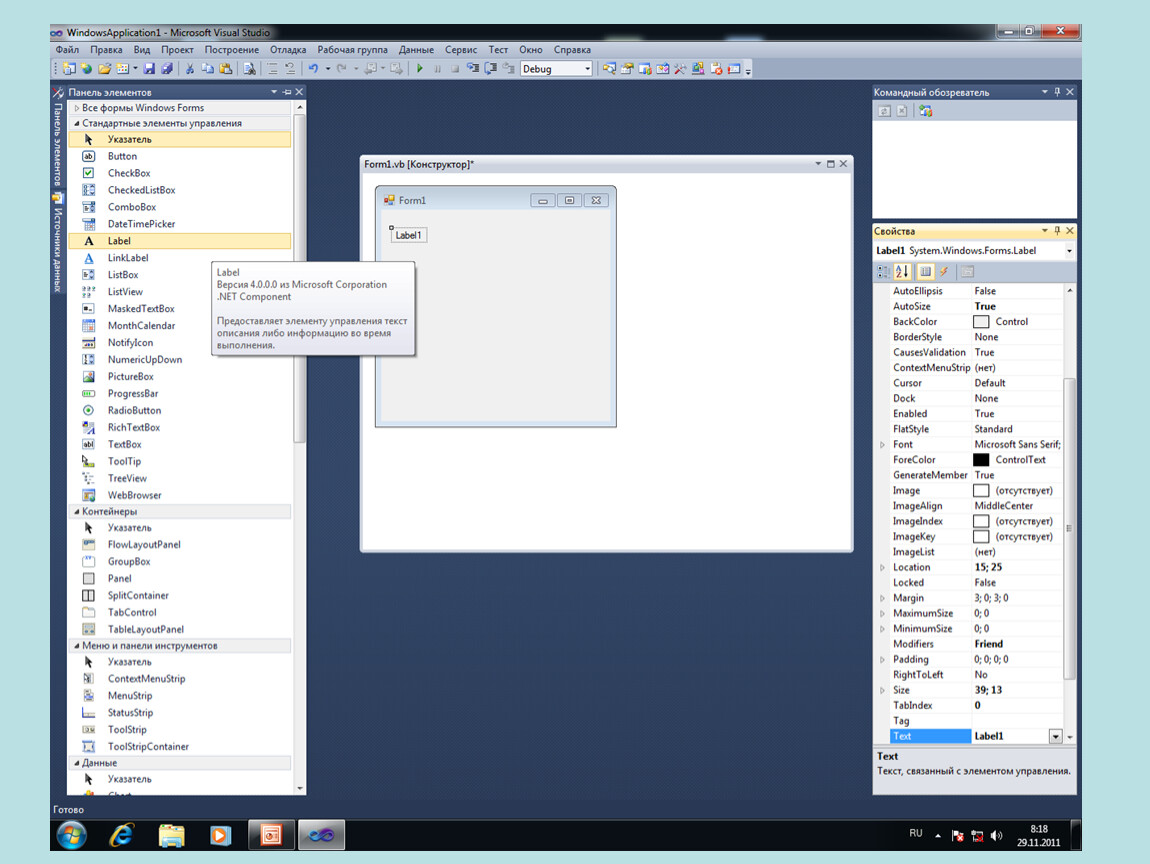Select the TextBox control in Toolbox
Viewport: 1150px width, 864px height.
(x=180, y=444)
